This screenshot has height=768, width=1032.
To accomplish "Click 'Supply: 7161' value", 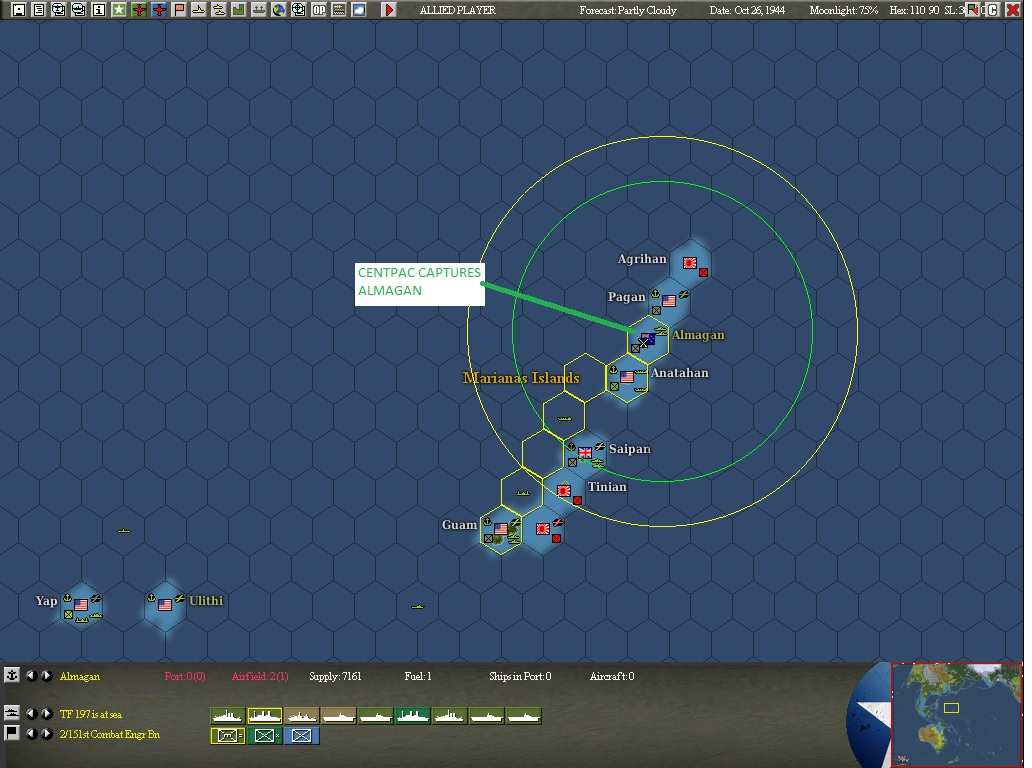I will (335, 677).
